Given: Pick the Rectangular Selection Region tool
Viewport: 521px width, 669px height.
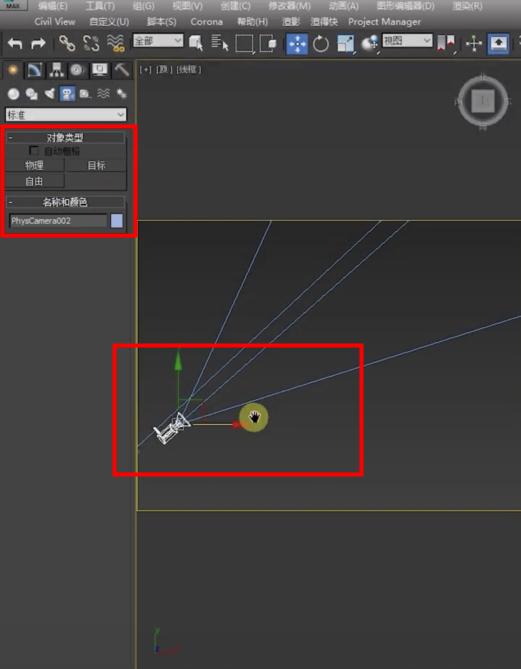Looking at the screenshot, I should point(244,44).
